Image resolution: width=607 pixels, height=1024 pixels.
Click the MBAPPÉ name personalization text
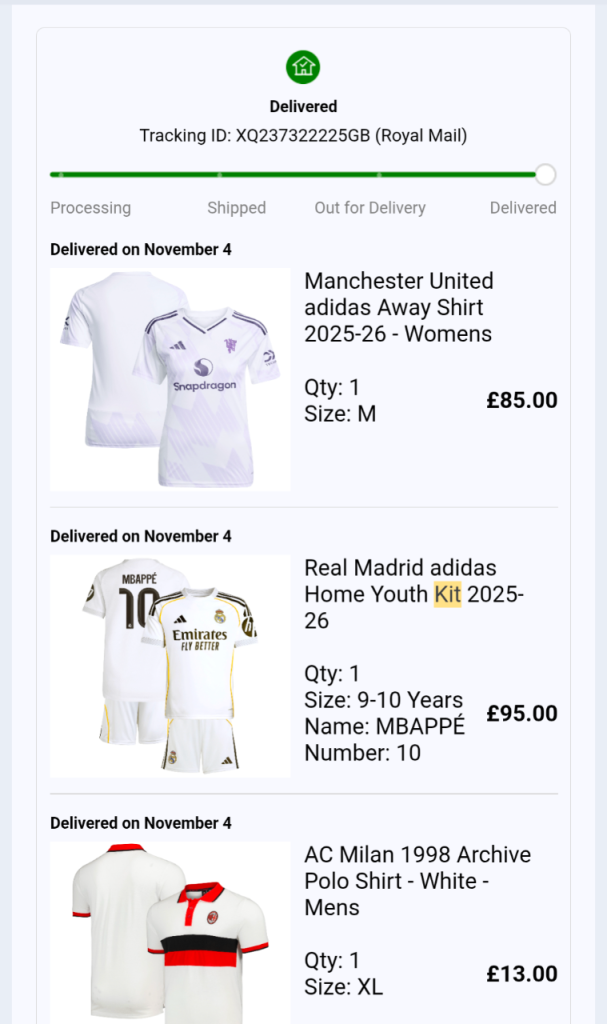point(384,727)
